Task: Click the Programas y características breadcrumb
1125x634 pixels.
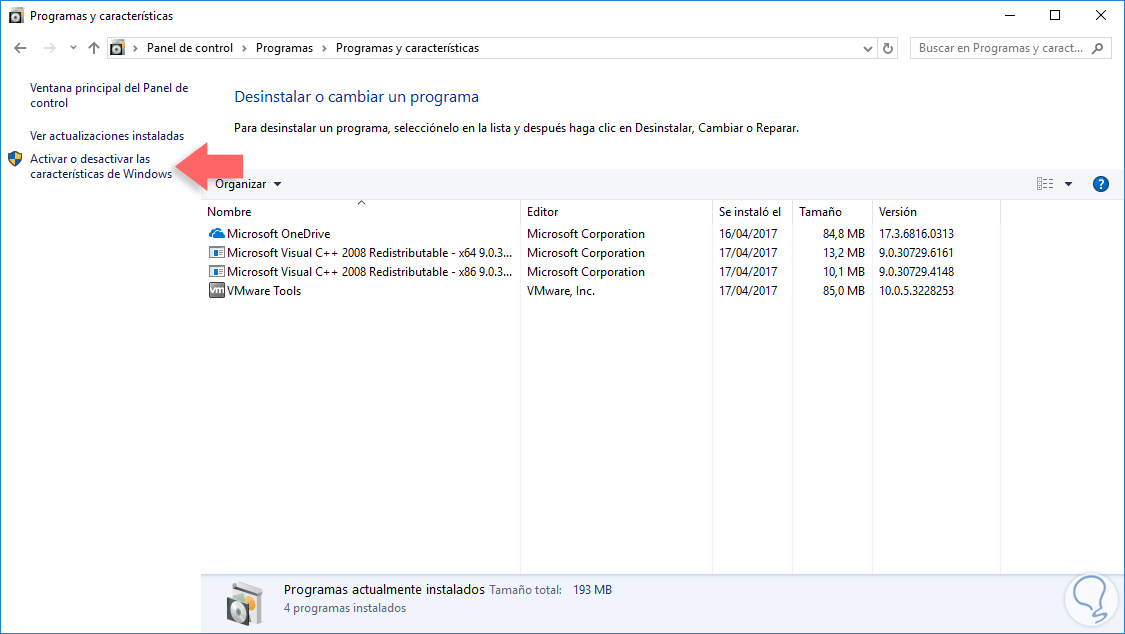Action: click(407, 48)
